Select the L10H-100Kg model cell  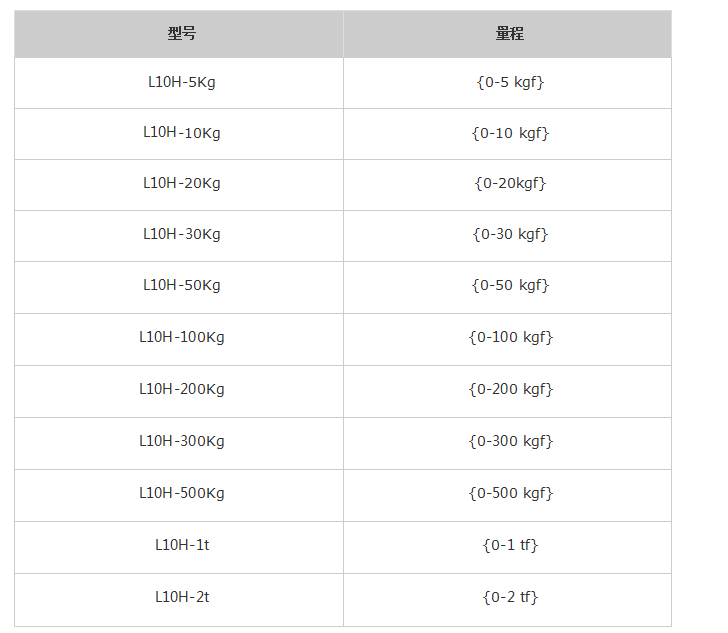(181, 337)
